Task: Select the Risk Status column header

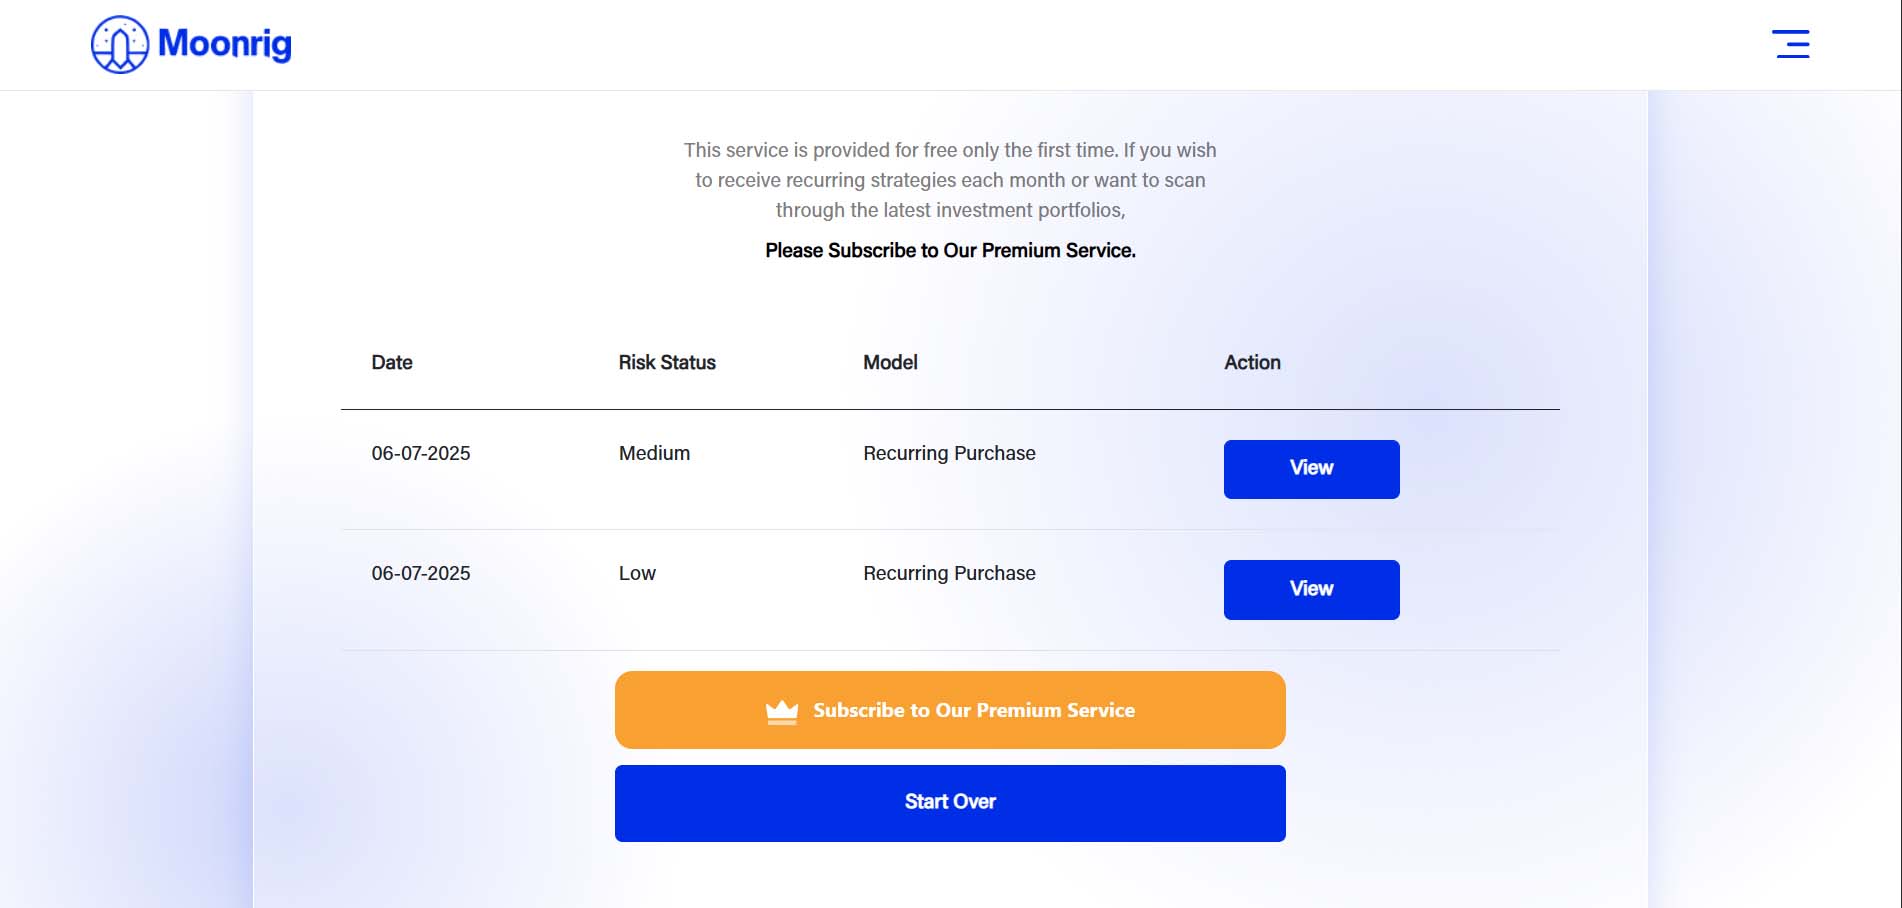Action: point(667,362)
